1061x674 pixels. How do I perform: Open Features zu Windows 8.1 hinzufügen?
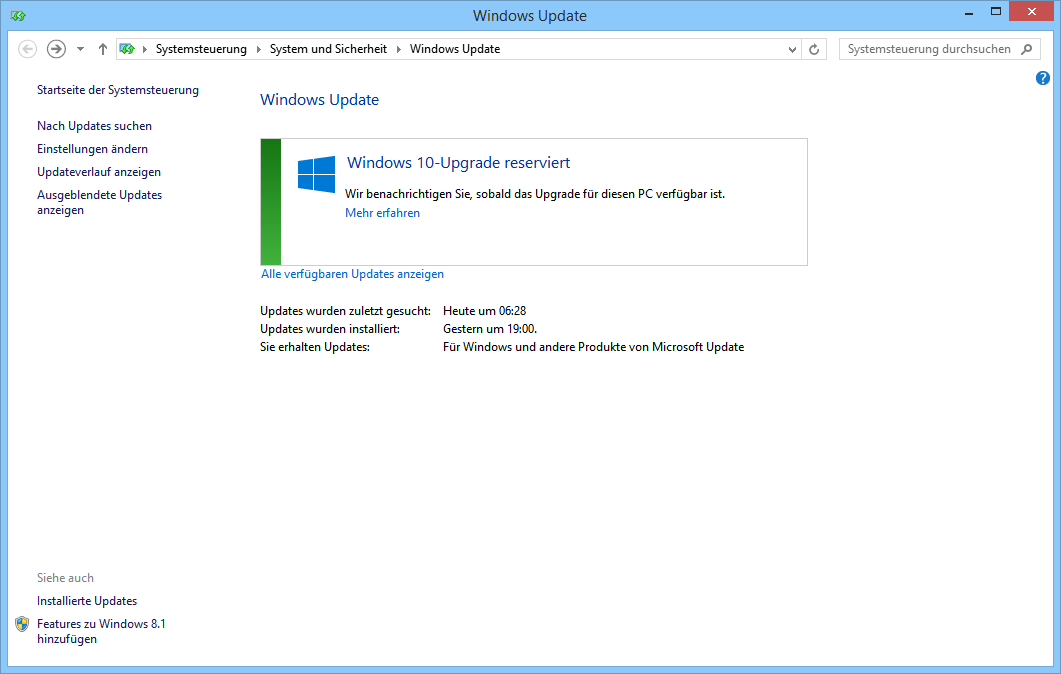pos(101,631)
